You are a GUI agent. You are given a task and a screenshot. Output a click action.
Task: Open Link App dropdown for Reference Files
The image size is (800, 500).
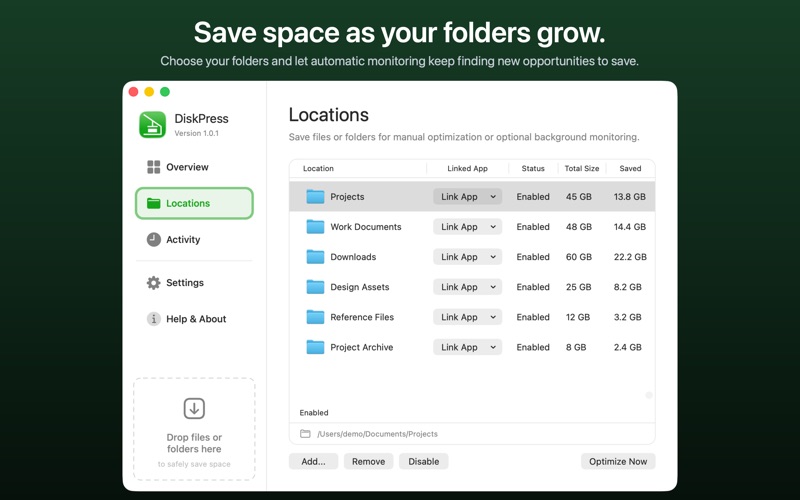(467, 317)
